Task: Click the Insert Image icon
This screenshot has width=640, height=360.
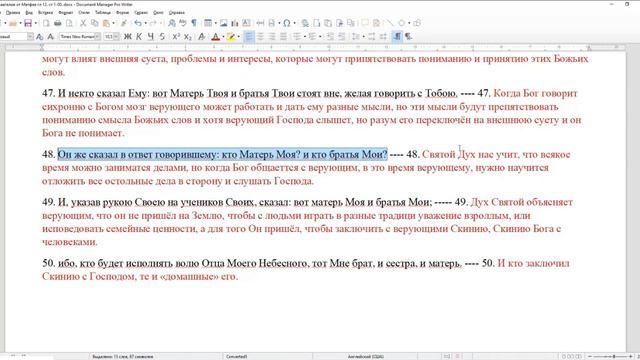Action: point(223,23)
